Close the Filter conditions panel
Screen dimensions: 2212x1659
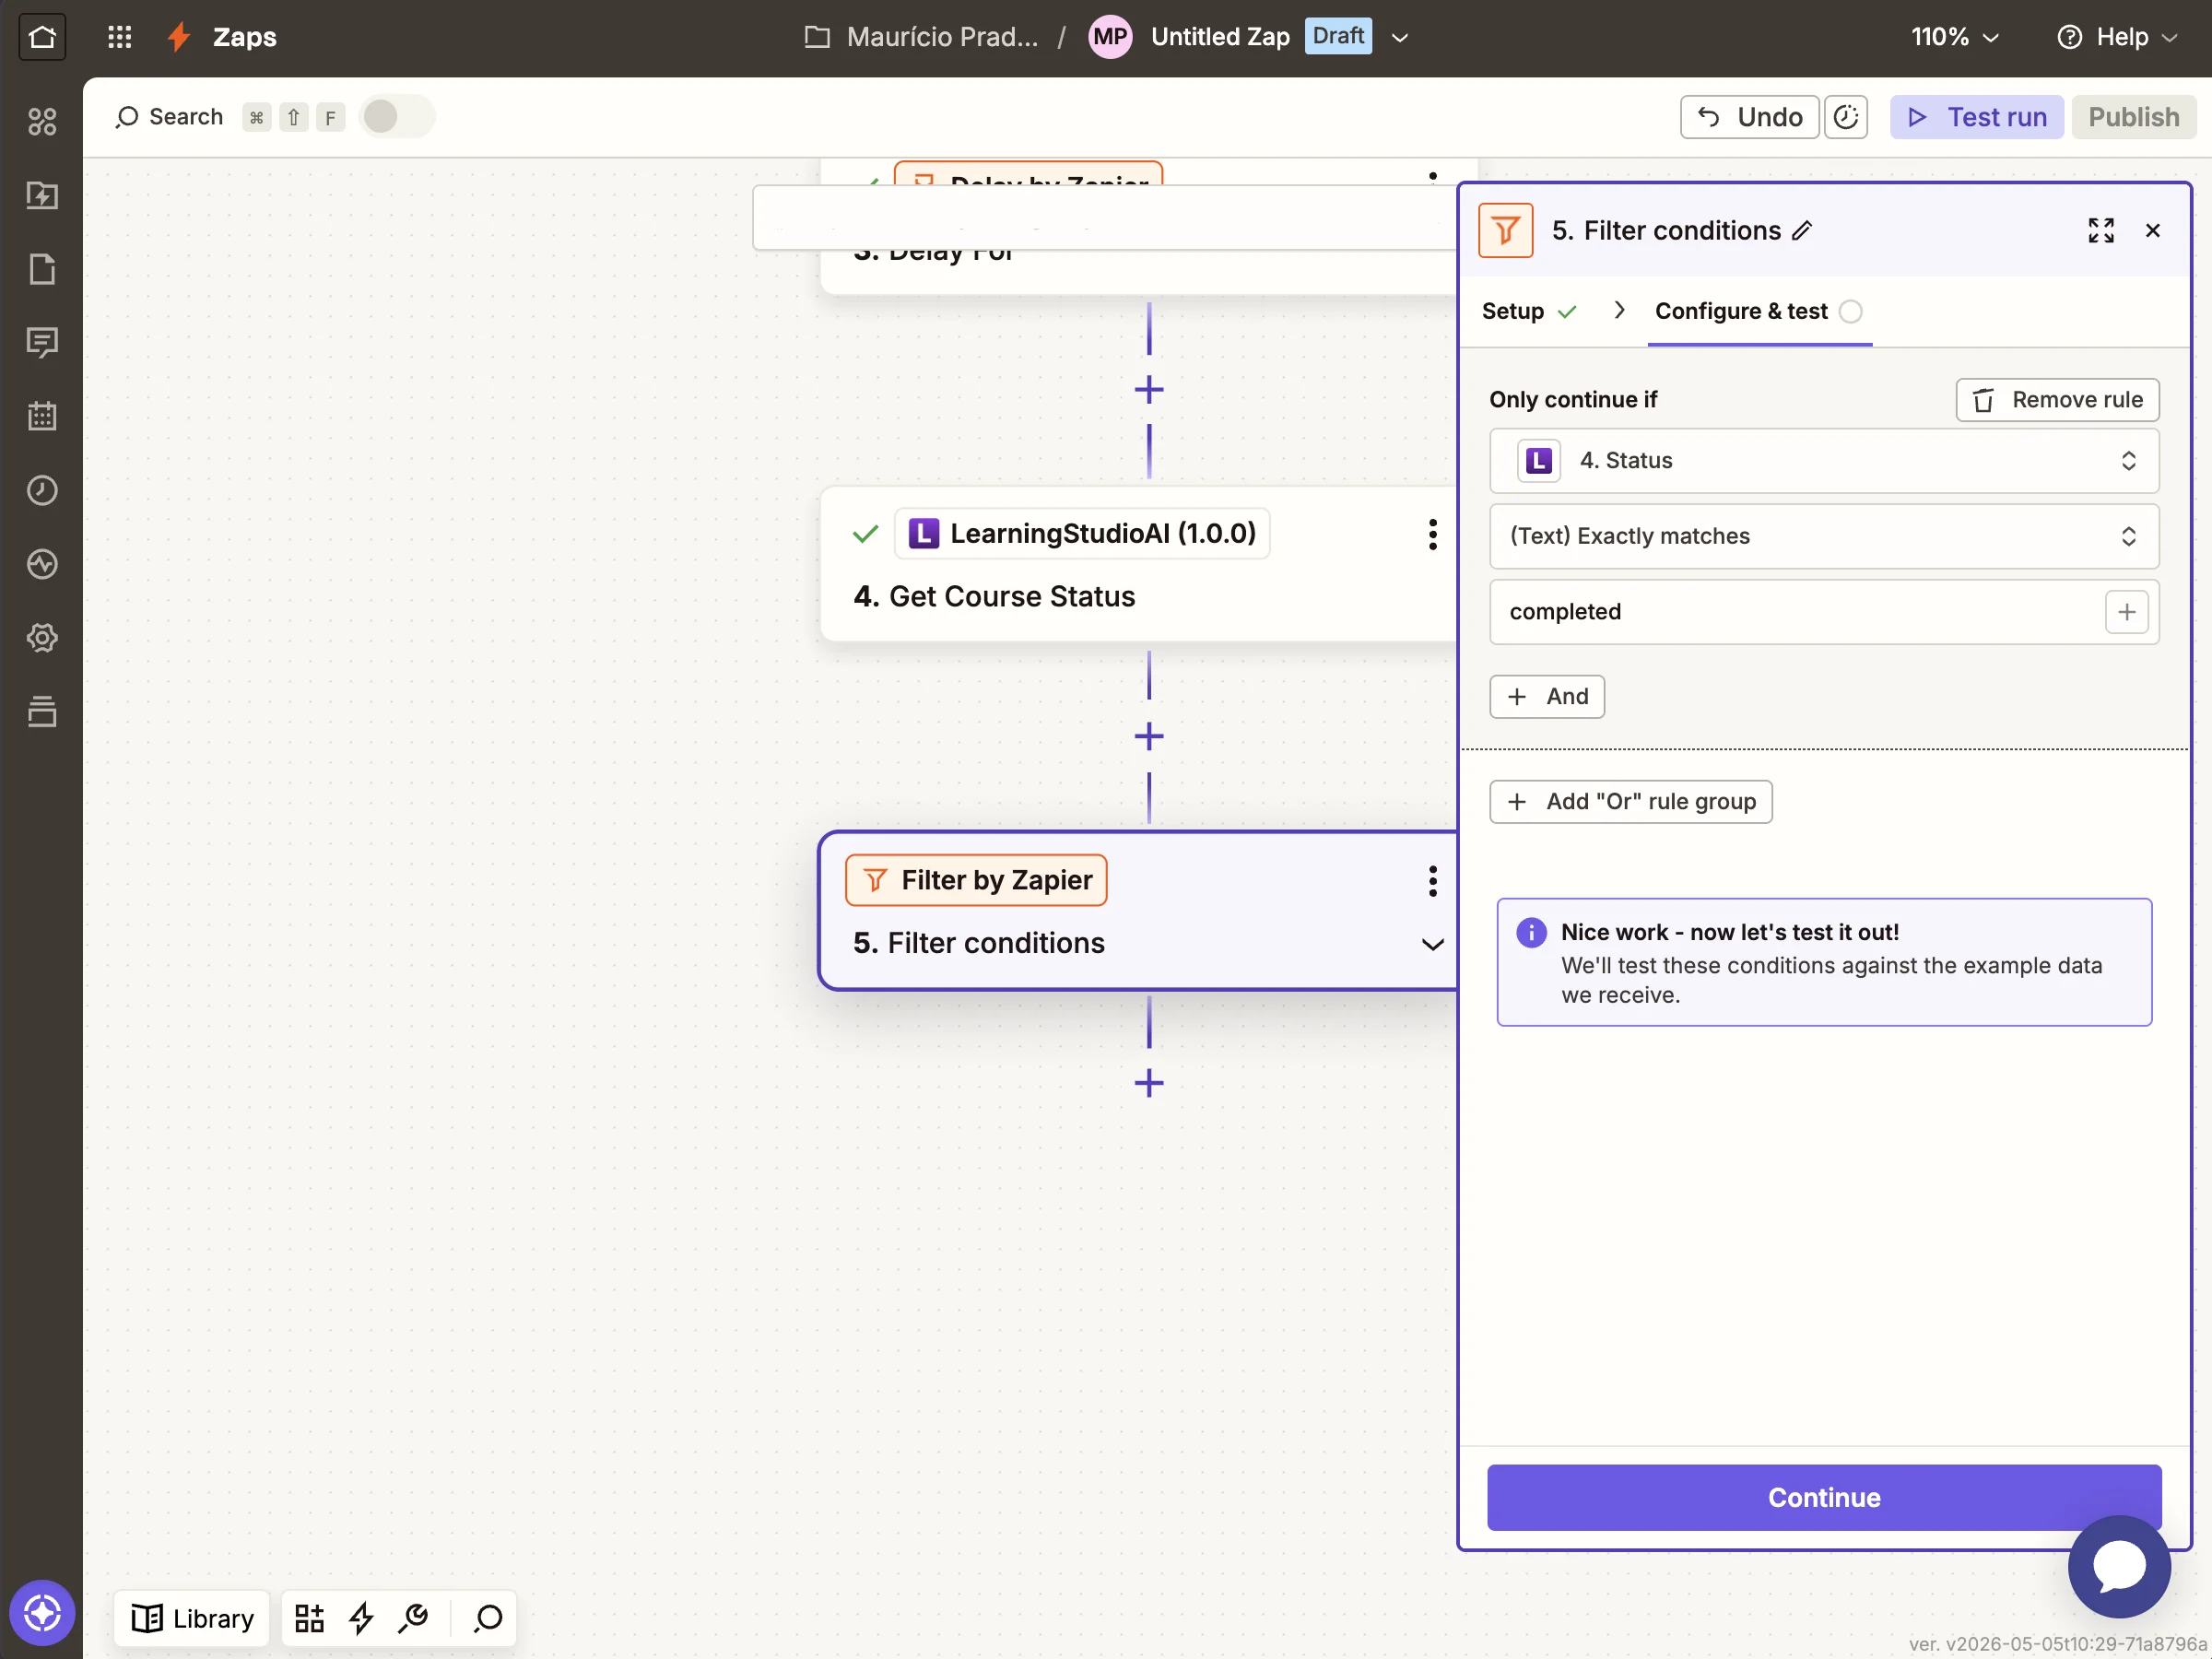[x=2152, y=231]
